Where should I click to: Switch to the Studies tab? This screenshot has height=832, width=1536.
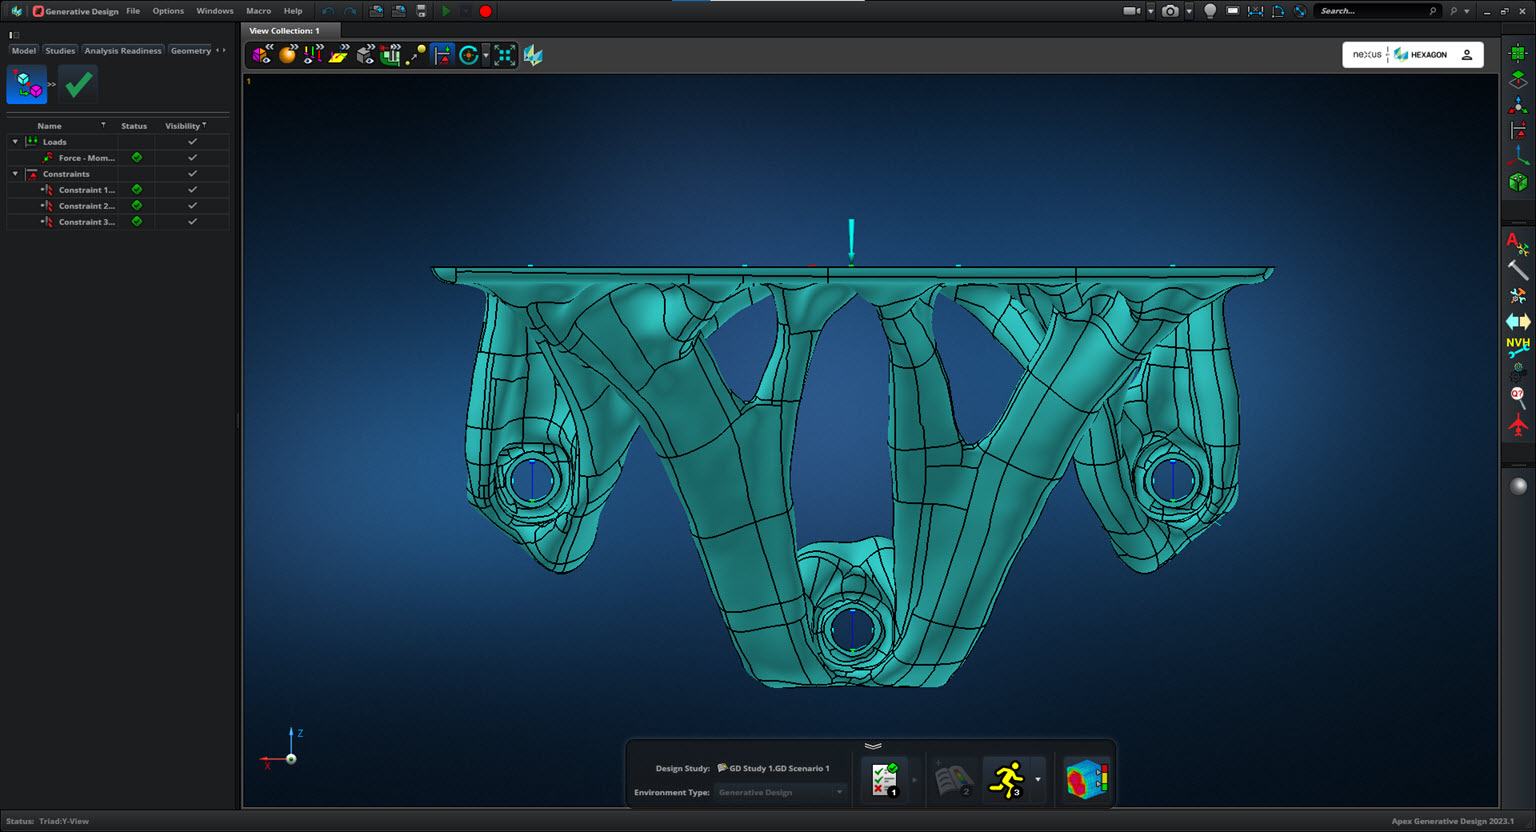(x=60, y=50)
